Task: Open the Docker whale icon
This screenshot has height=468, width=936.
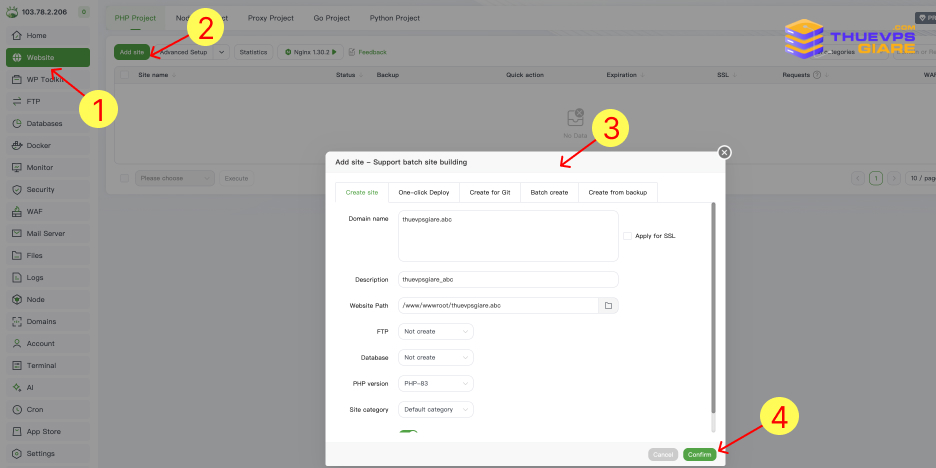Action: (x=17, y=146)
